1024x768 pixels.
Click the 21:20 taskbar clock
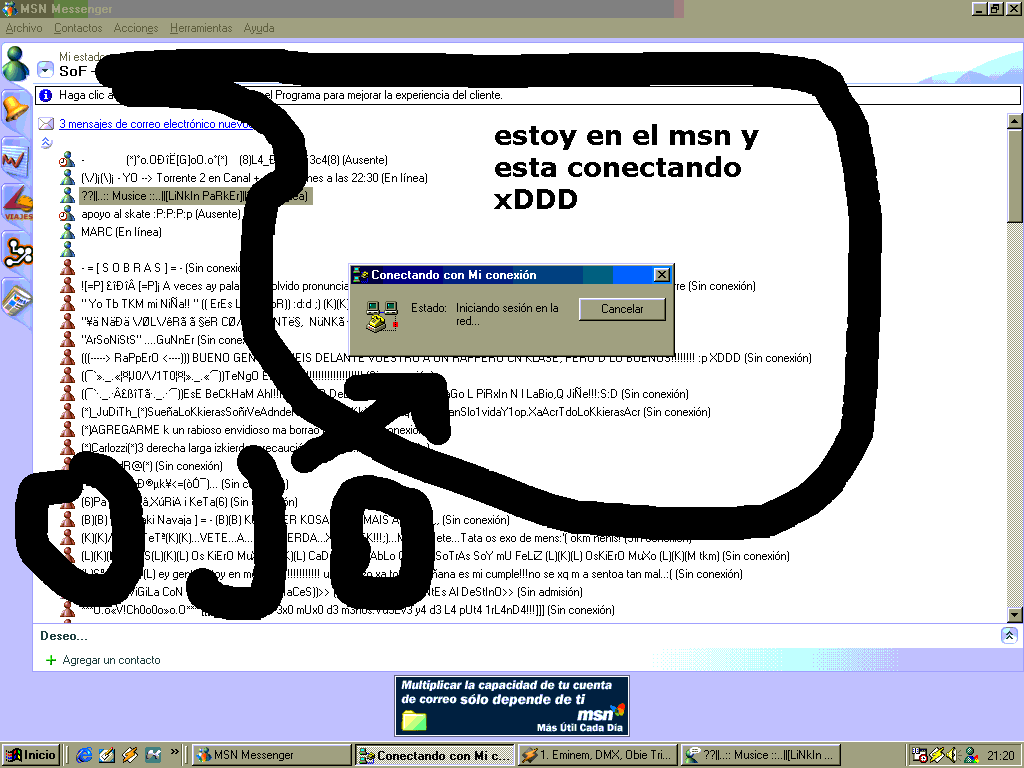pos(1000,756)
